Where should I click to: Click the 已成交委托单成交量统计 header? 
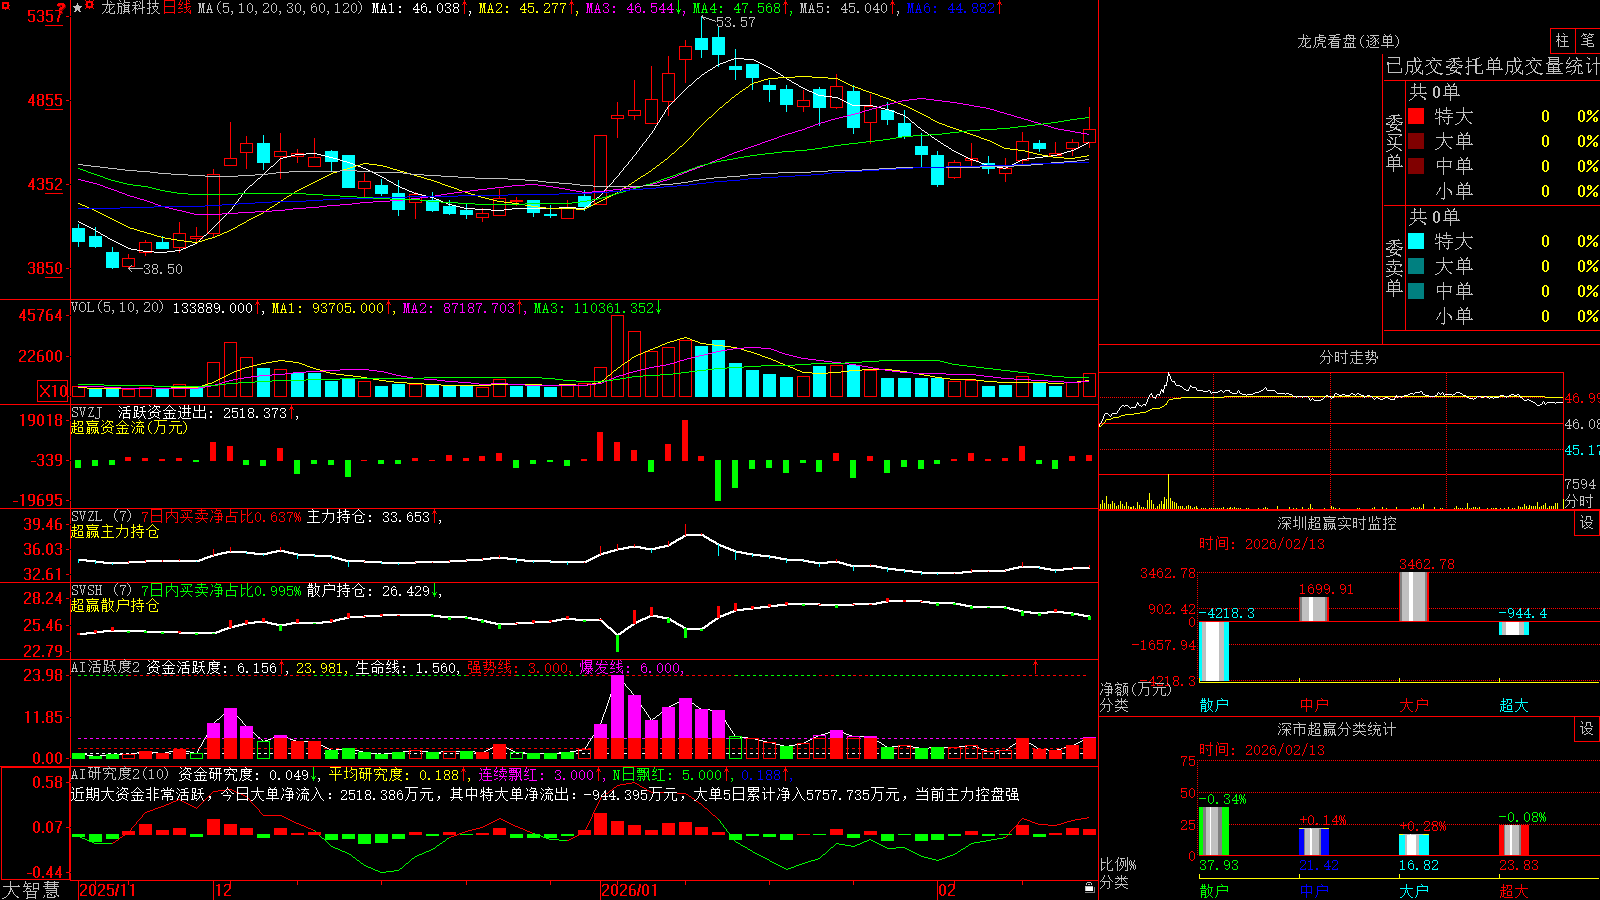click(x=1492, y=66)
